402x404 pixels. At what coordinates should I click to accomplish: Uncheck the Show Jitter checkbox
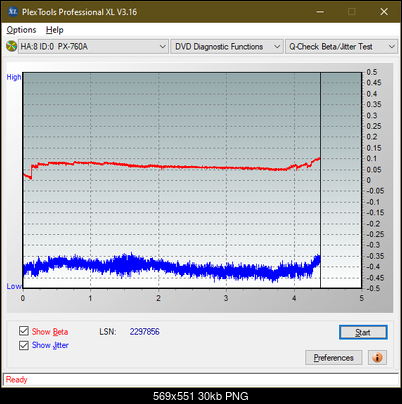pos(24,345)
